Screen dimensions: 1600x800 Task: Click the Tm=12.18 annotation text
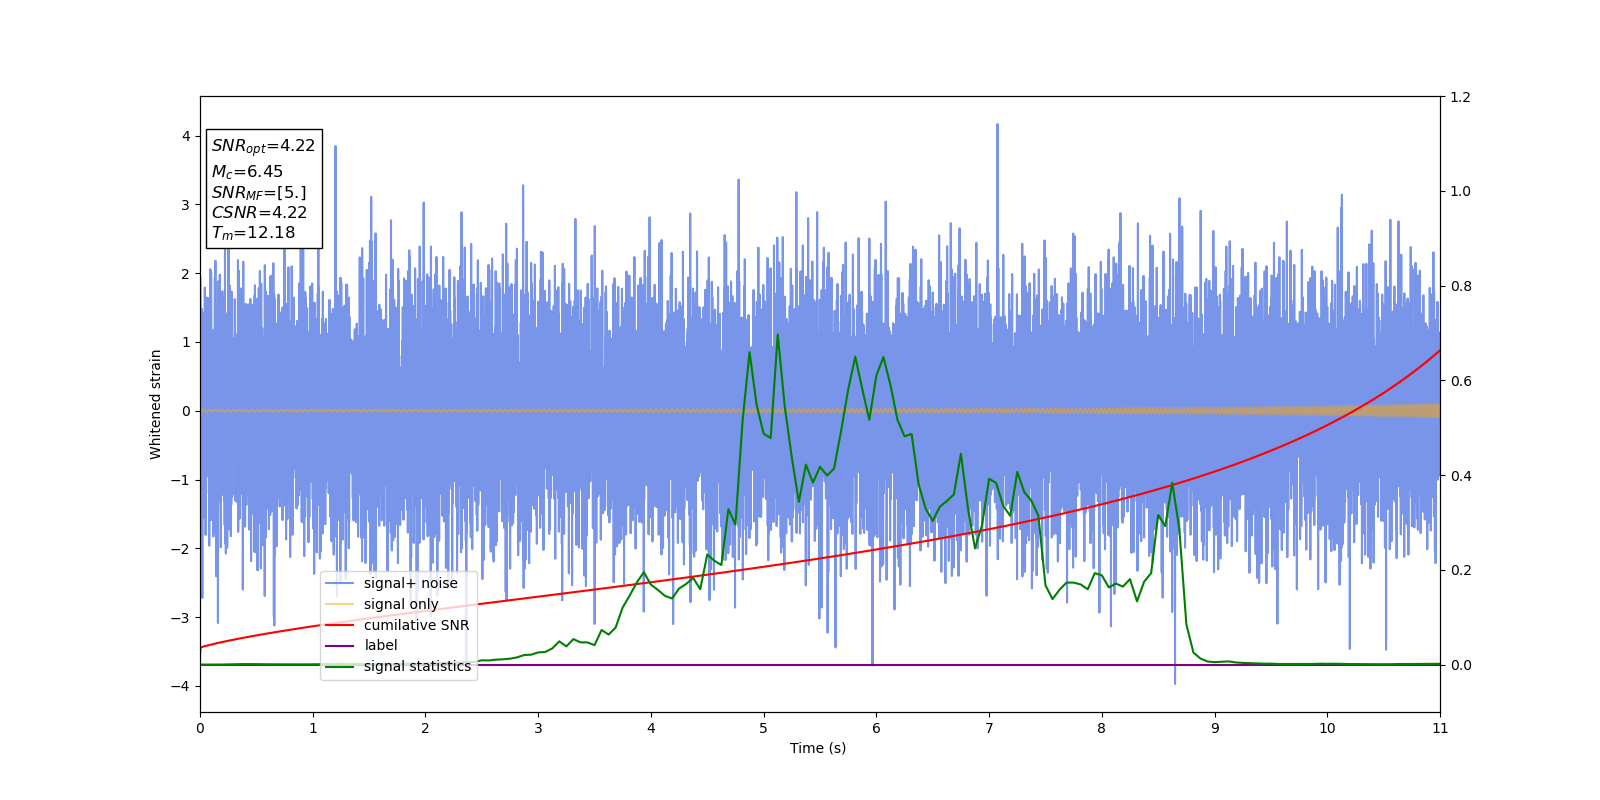[253, 233]
